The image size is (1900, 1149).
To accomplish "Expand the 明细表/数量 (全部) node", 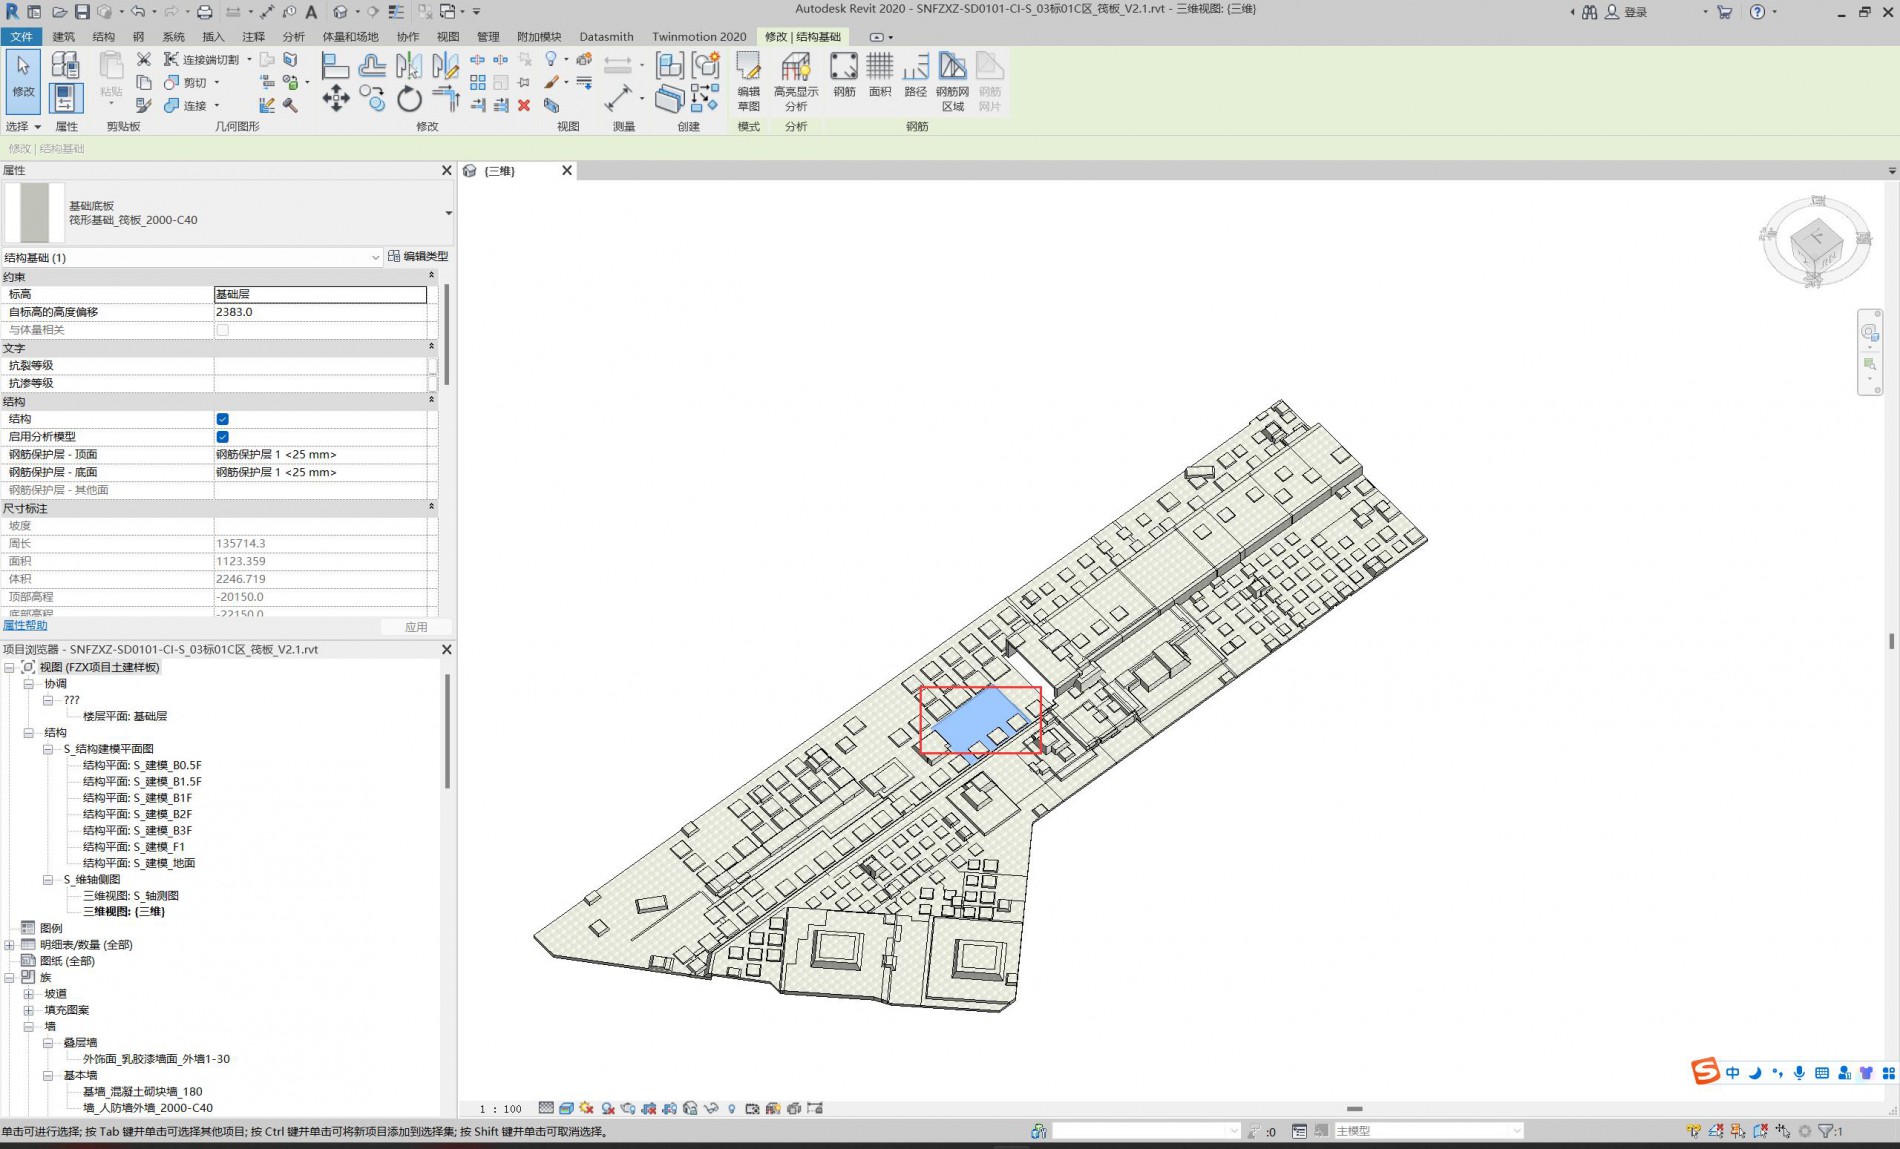I will [9, 945].
